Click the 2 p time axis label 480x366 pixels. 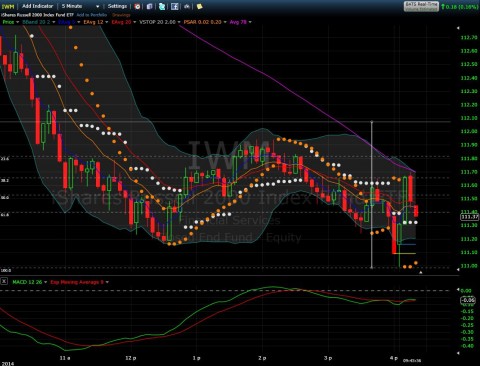pos(262,358)
